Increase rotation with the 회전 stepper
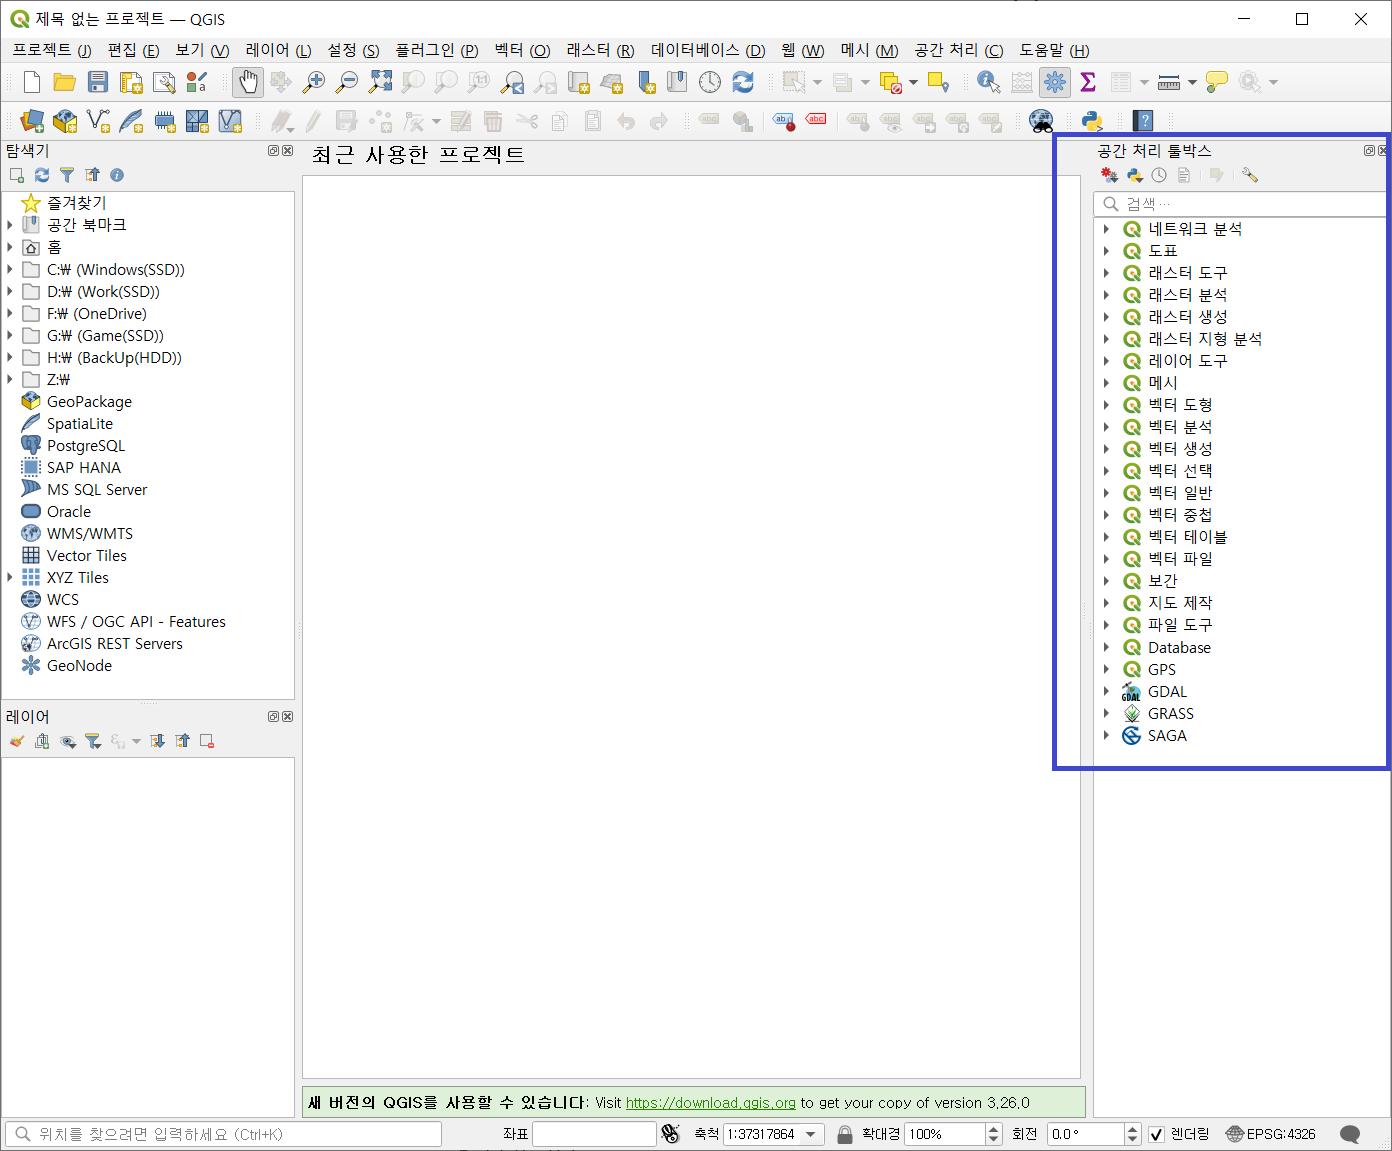 (x=1132, y=1129)
